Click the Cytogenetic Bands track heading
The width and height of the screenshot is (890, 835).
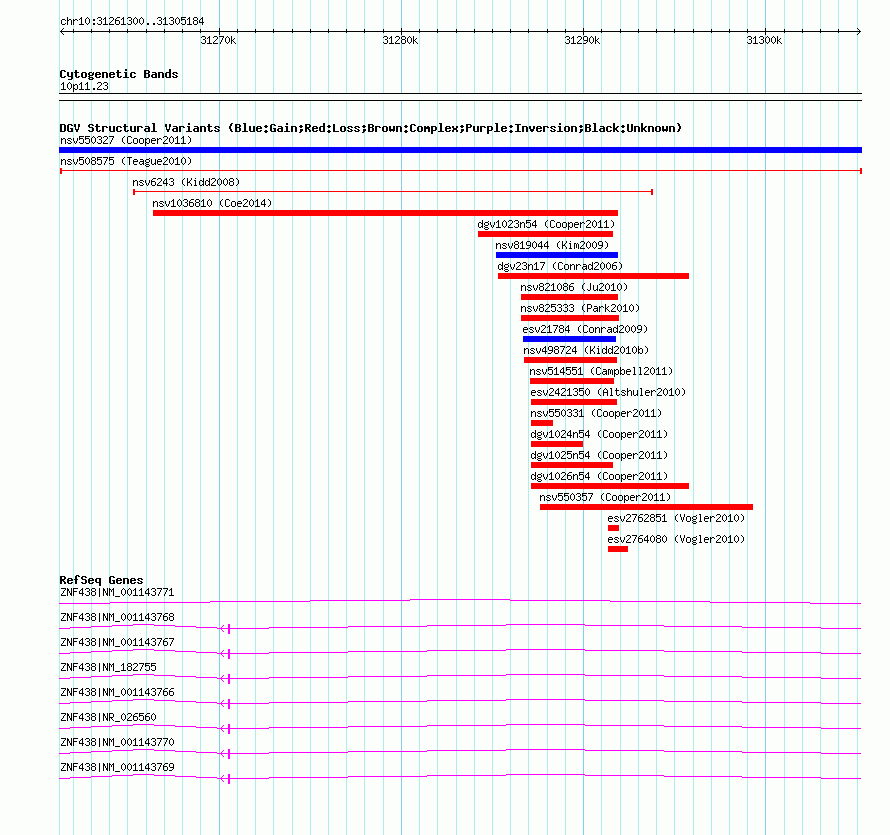click(x=119, y=74)
